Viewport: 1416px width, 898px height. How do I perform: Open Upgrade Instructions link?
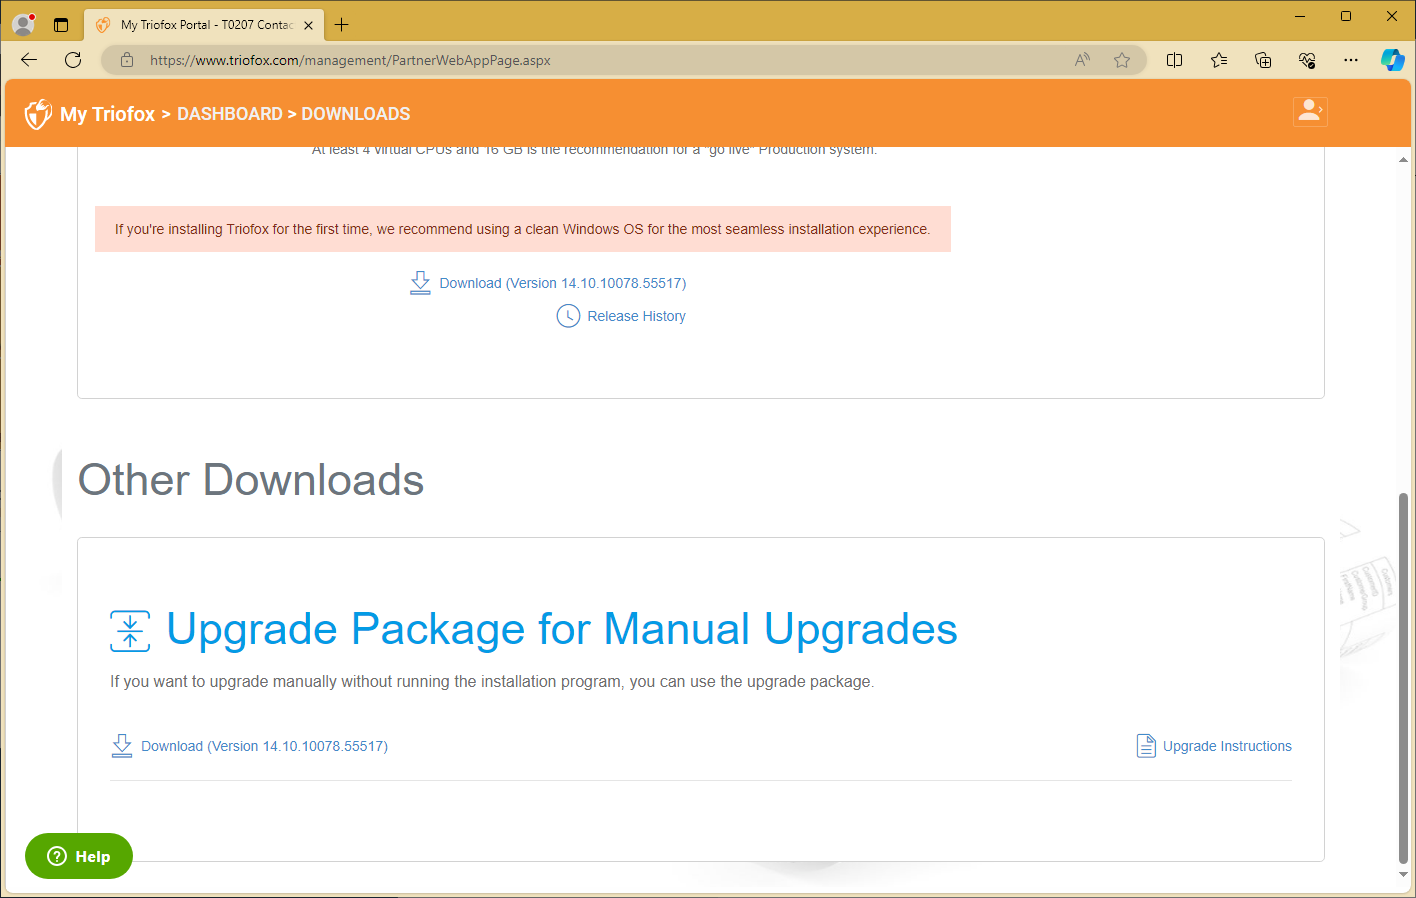(x=1228, y=746)
